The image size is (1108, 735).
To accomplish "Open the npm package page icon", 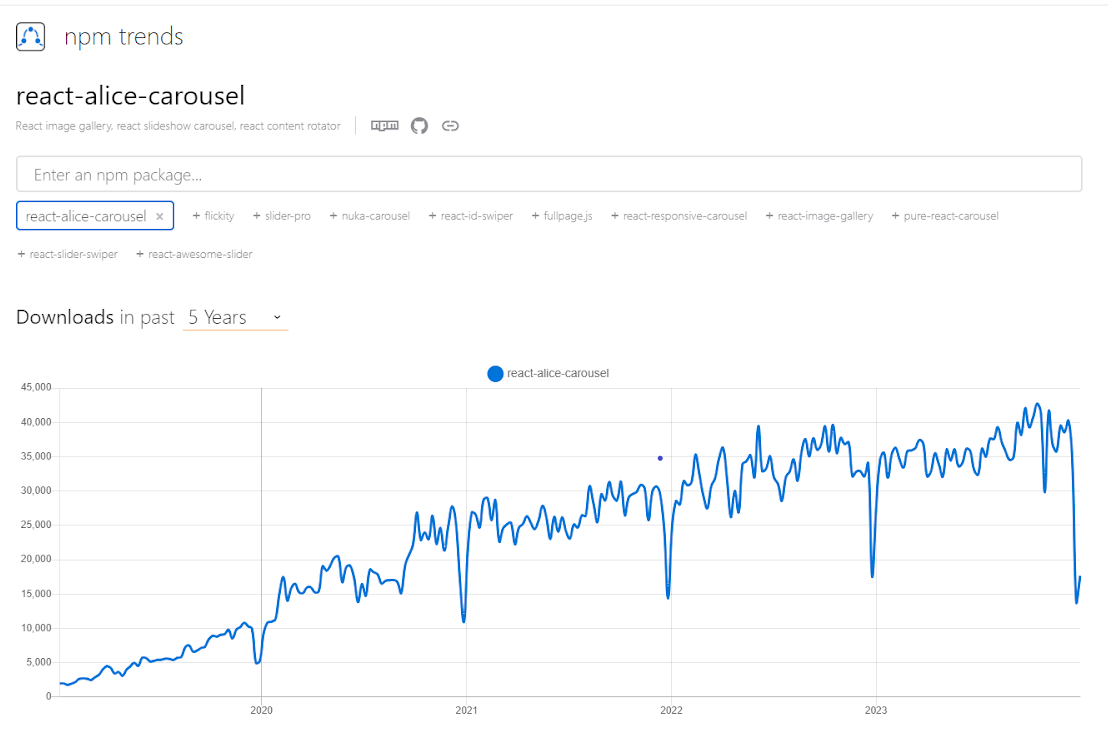I will point(384,126).
